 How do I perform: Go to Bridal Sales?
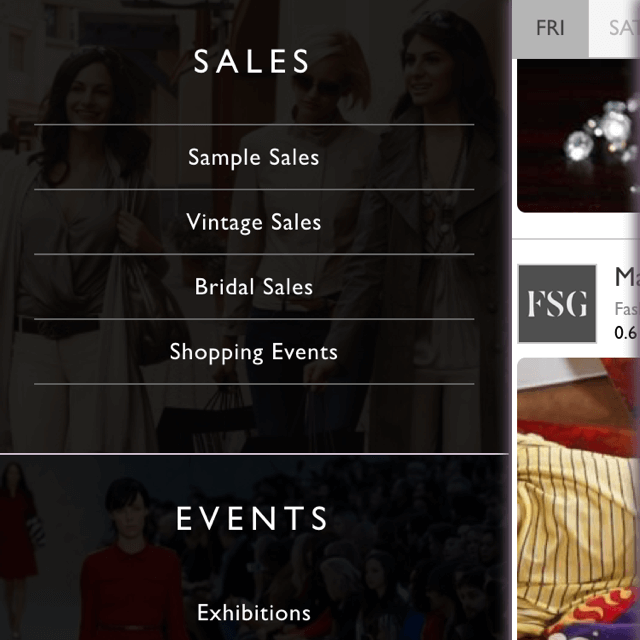[x=253, y=287]
